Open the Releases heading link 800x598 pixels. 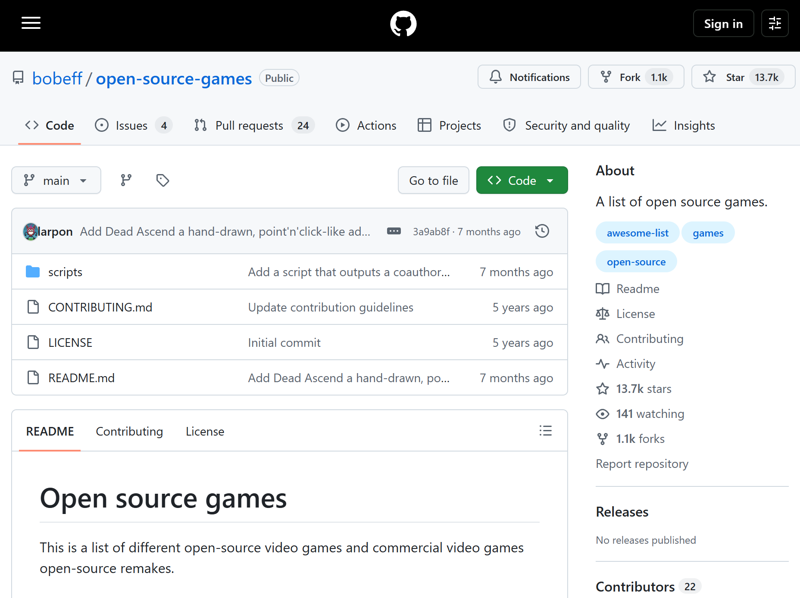(622, 512)
